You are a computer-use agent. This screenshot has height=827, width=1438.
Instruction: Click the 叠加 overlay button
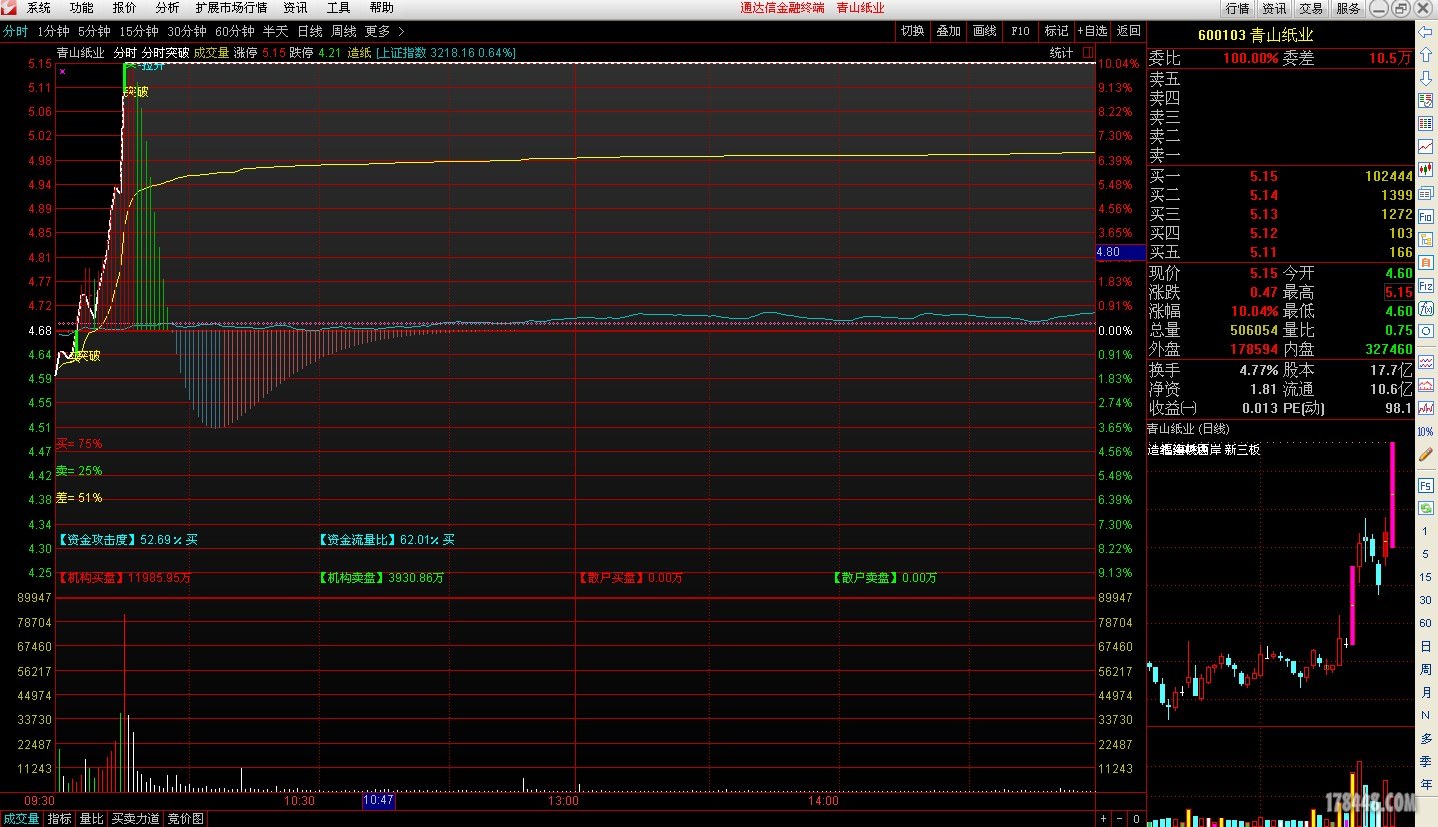pos(948,31)
